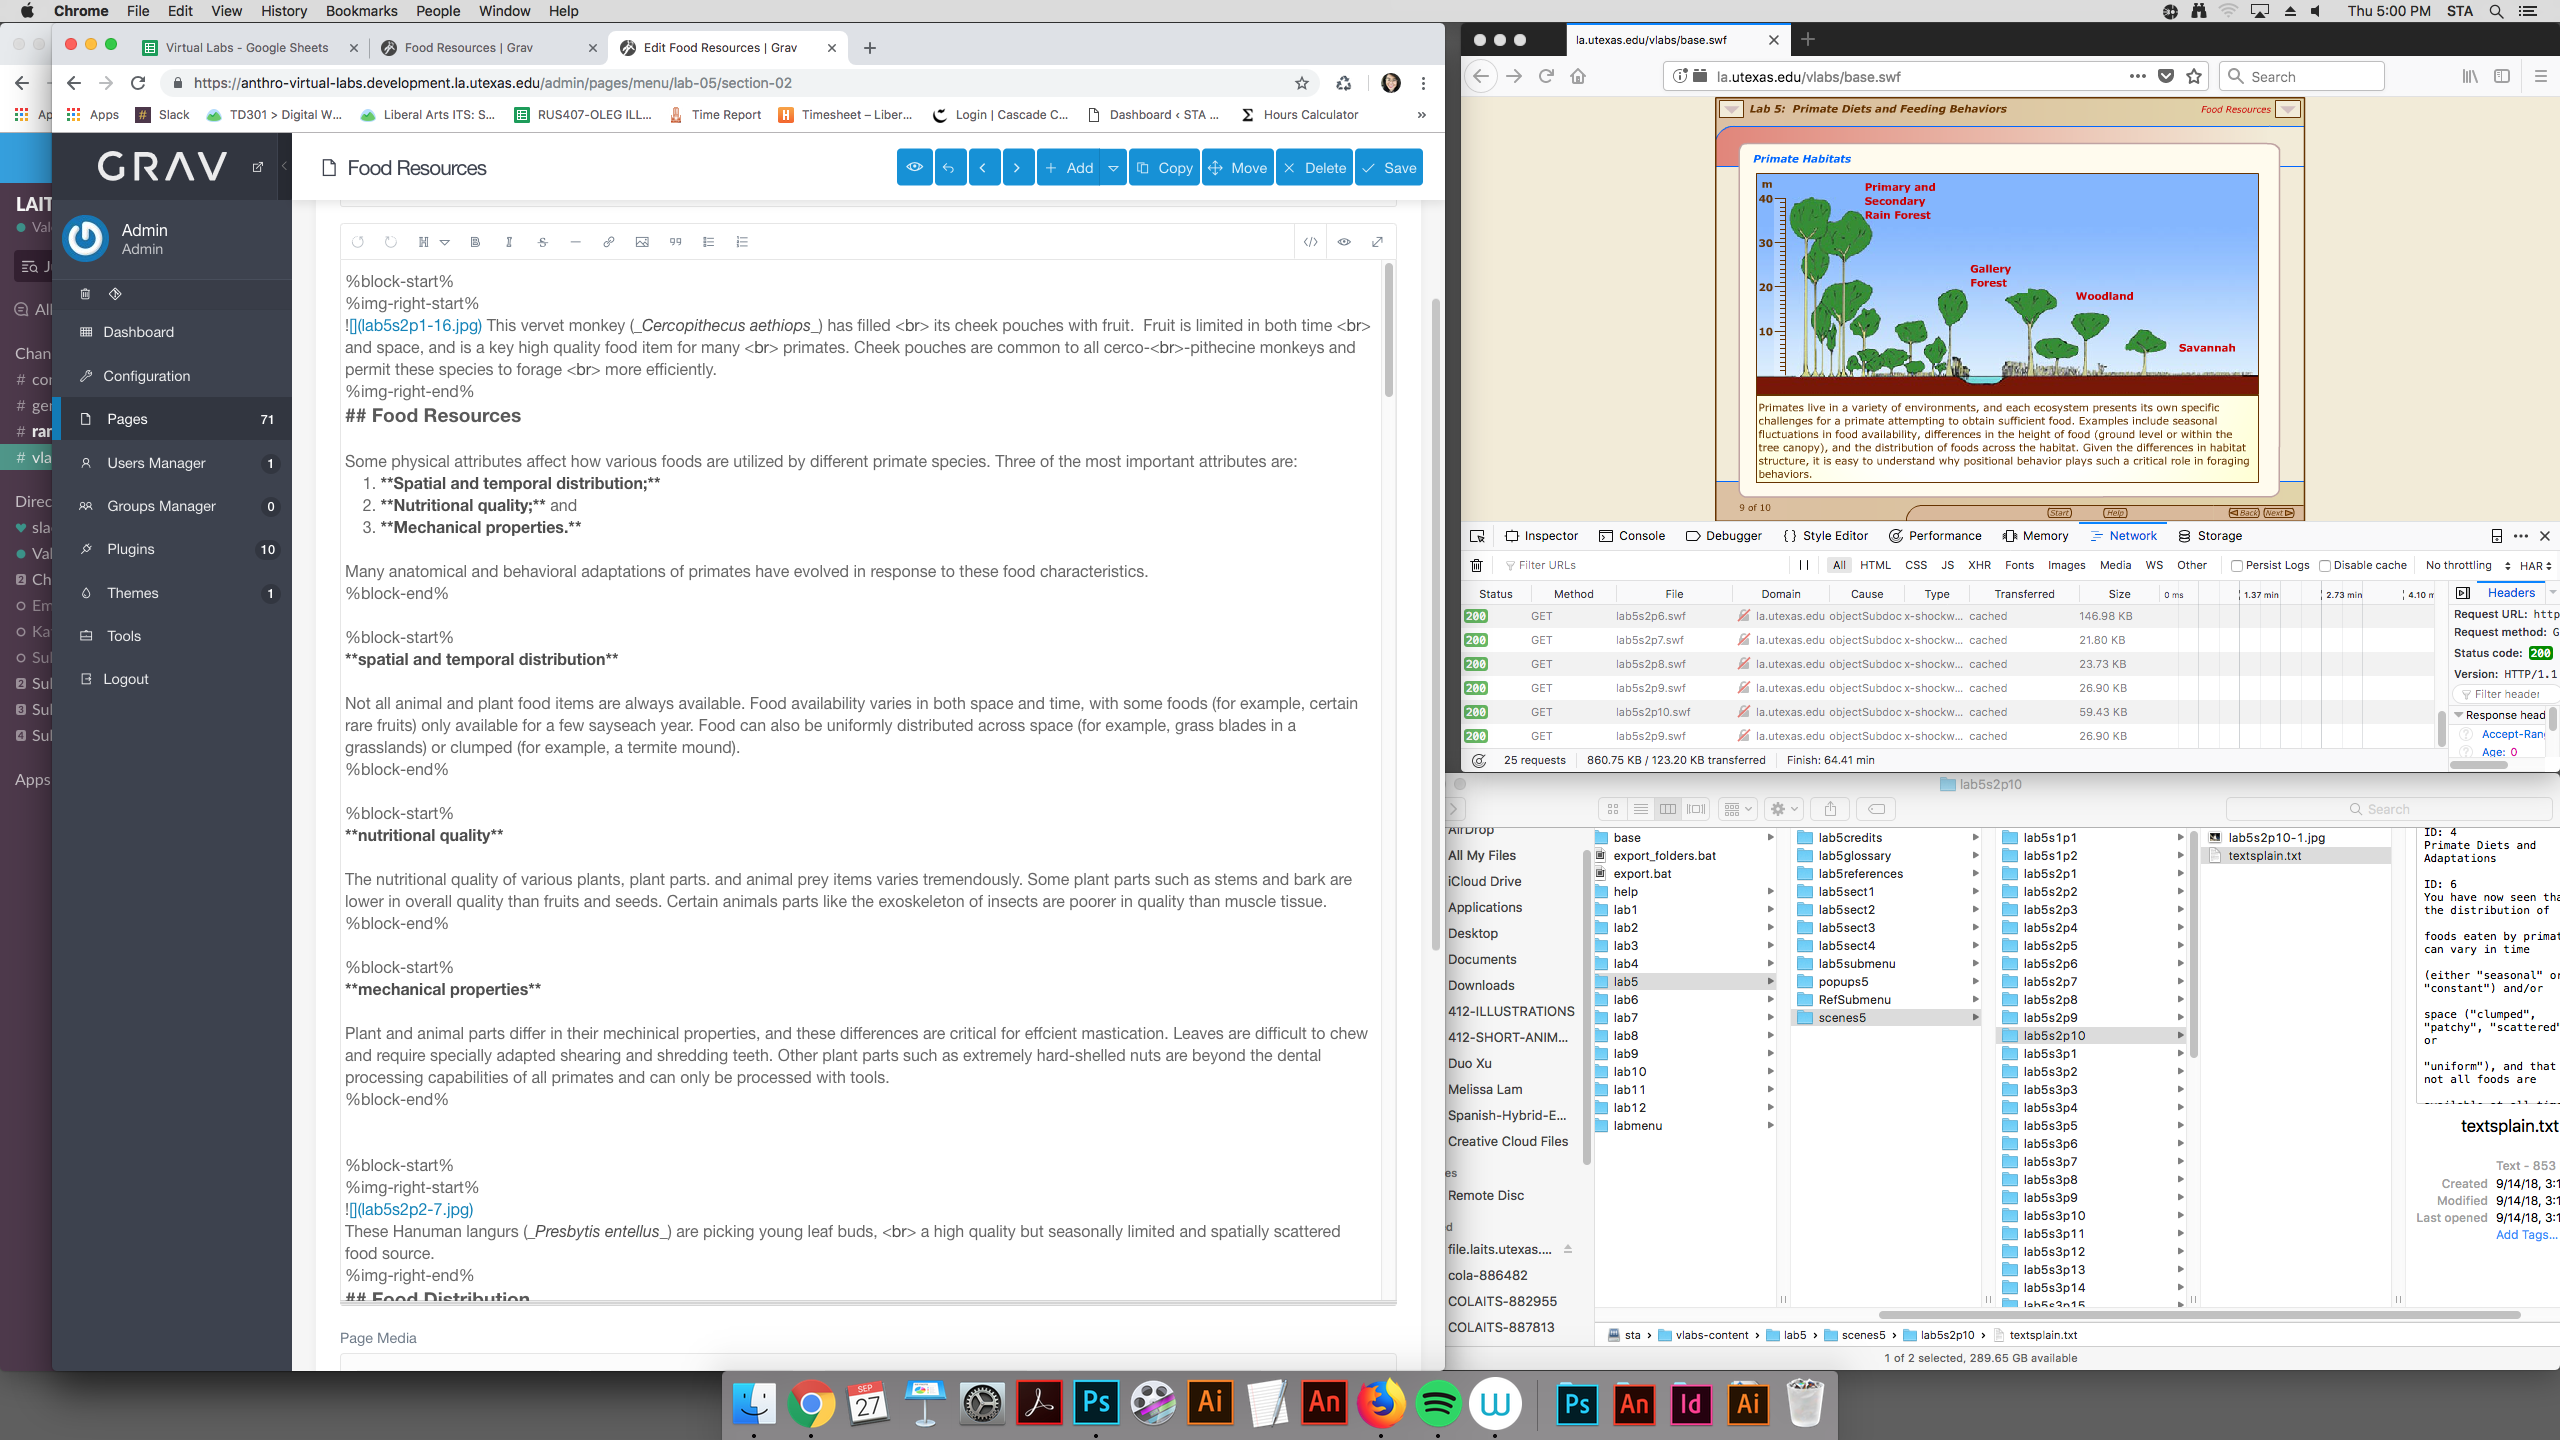Check the Disable cache option
Screen dimensions: 2560x1440
point(2325,566)
